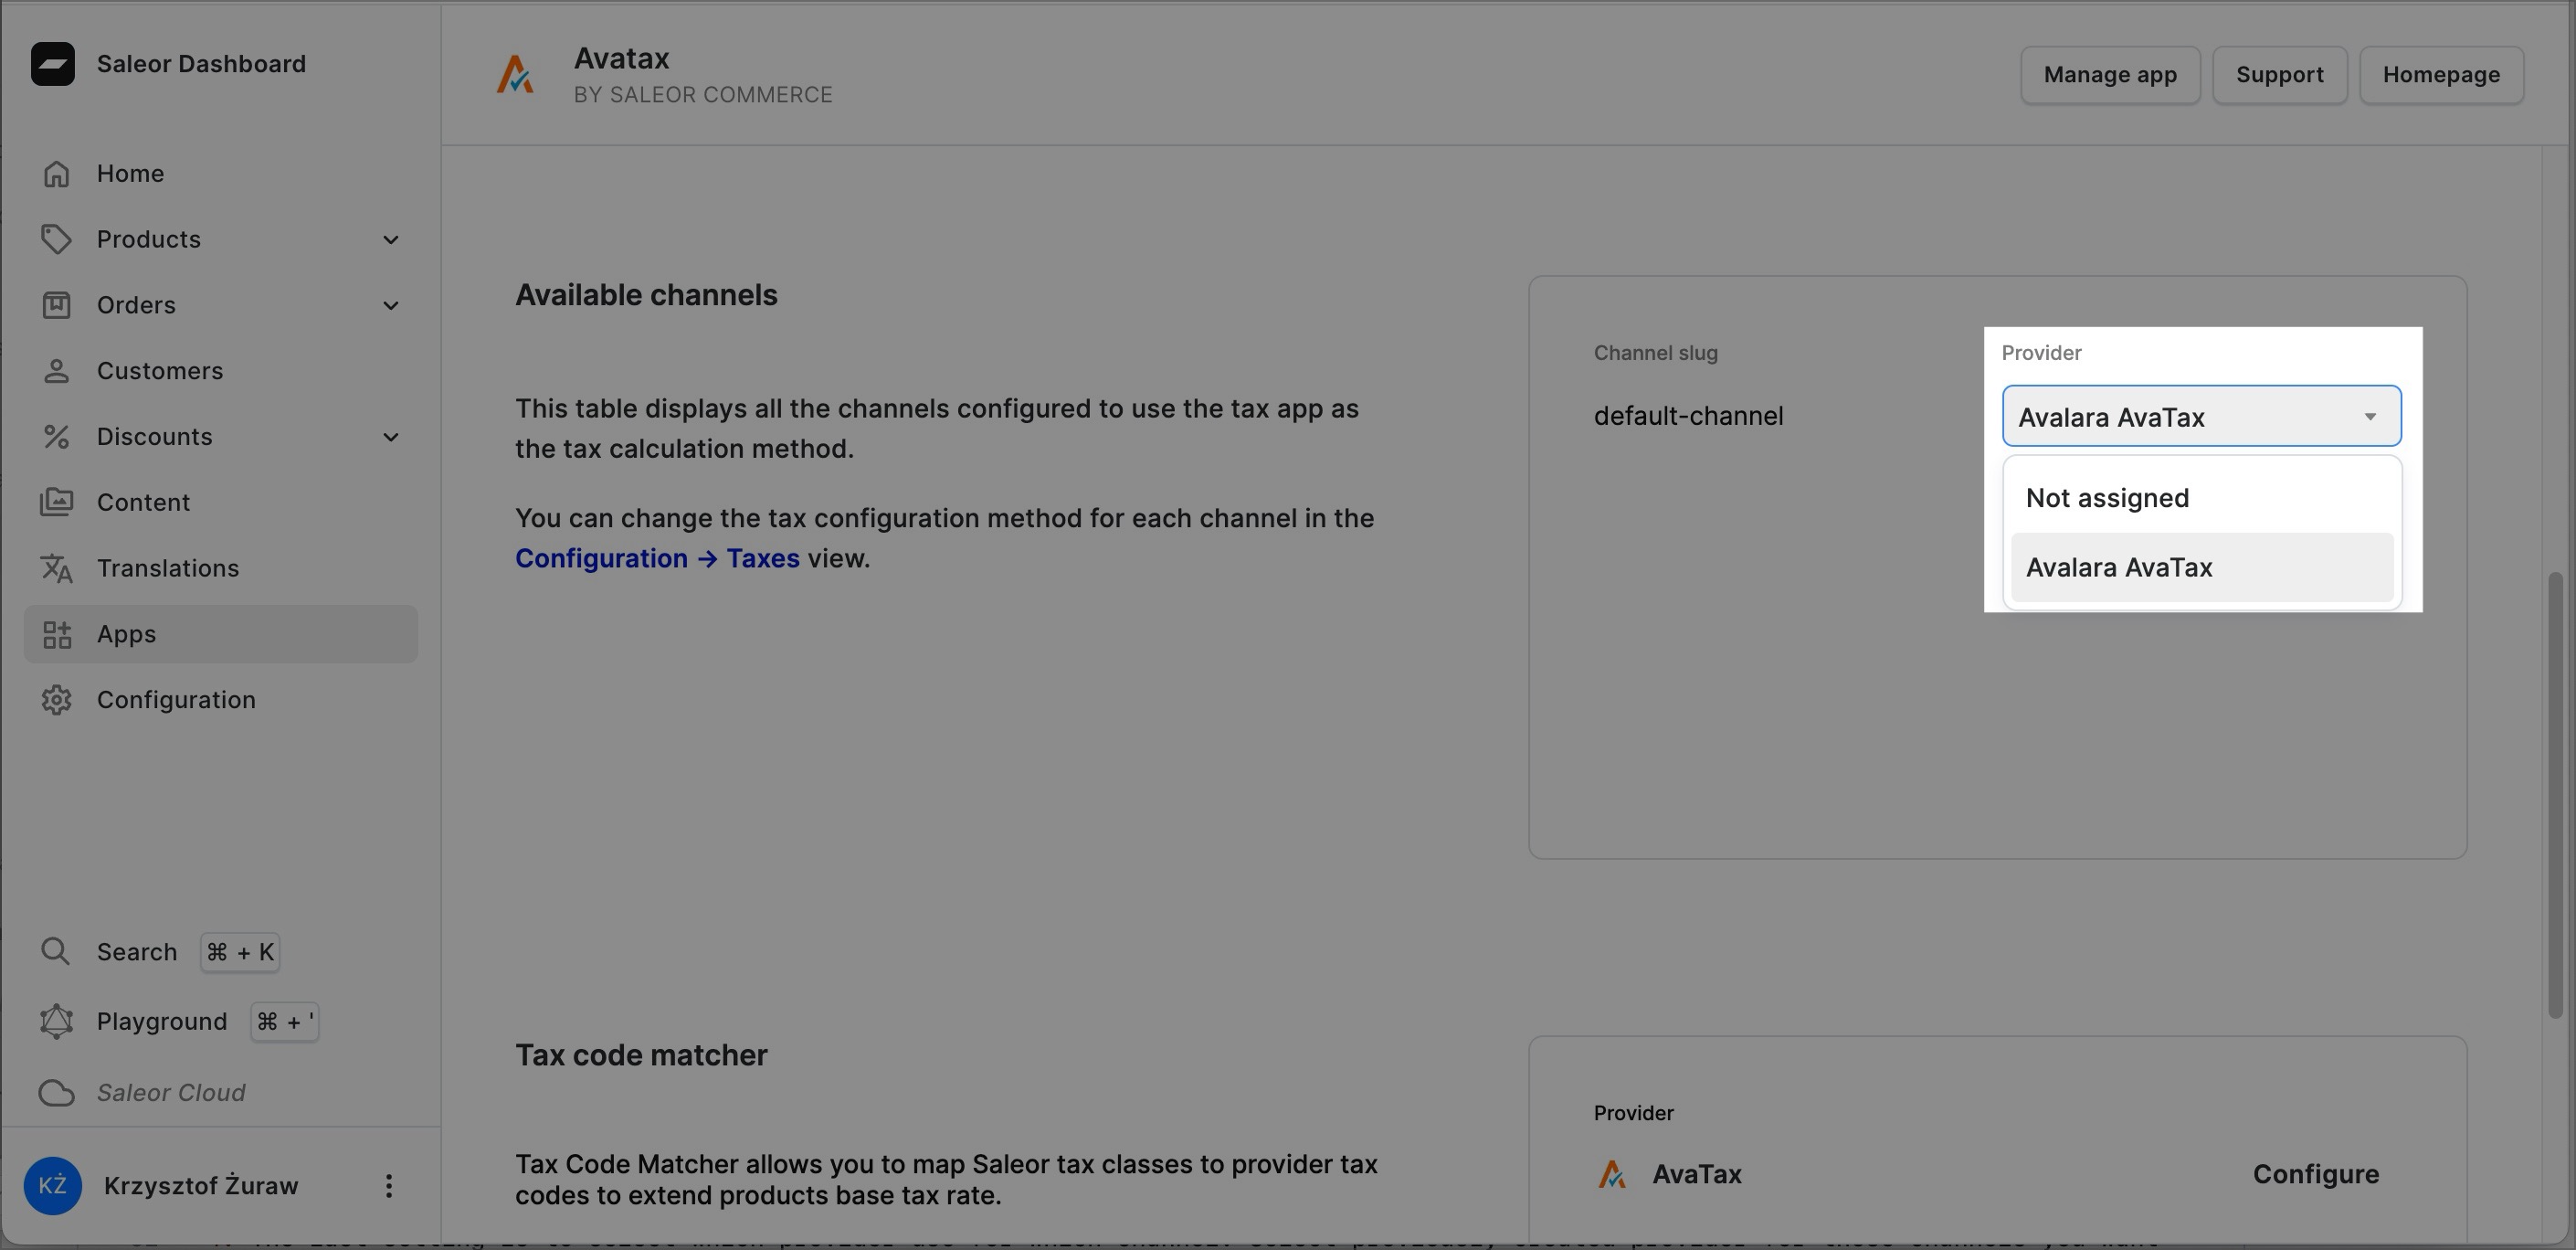The height and width of the screenshot is (1250, 2576).
Task: Click the Products tag icon
Action: [x=56, y=239]
